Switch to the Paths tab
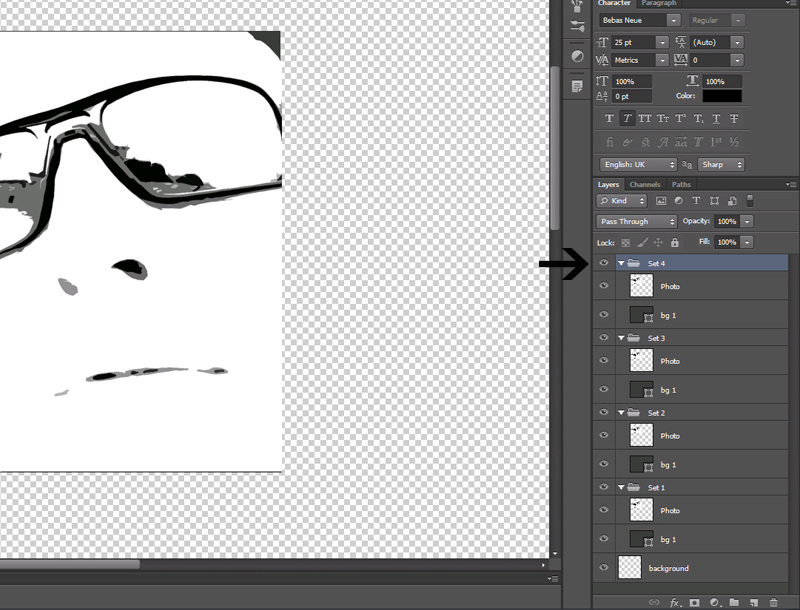This screenshot has height=610, width=800. coord(681,185)
